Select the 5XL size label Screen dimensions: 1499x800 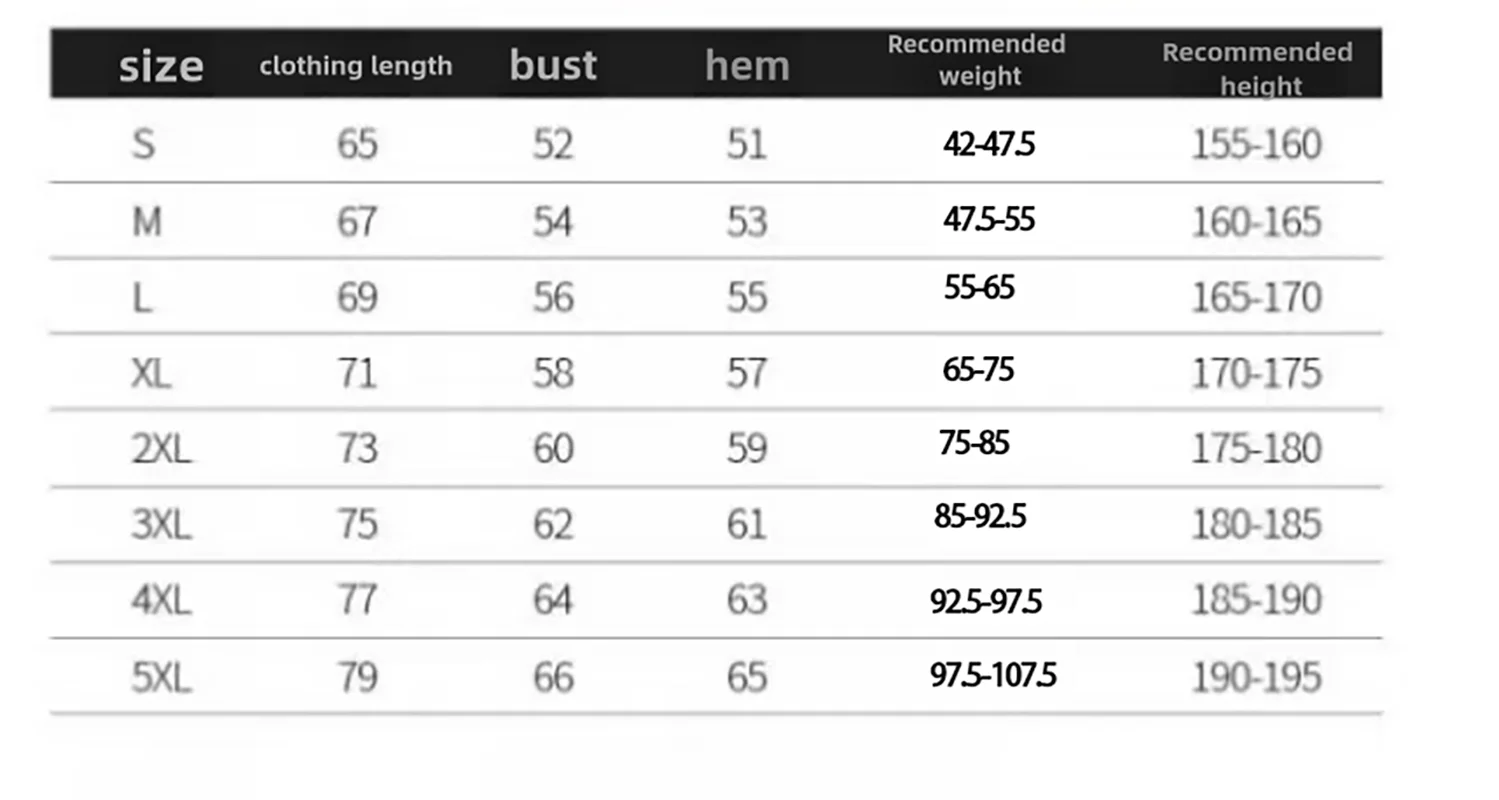(x=161, y=678)
